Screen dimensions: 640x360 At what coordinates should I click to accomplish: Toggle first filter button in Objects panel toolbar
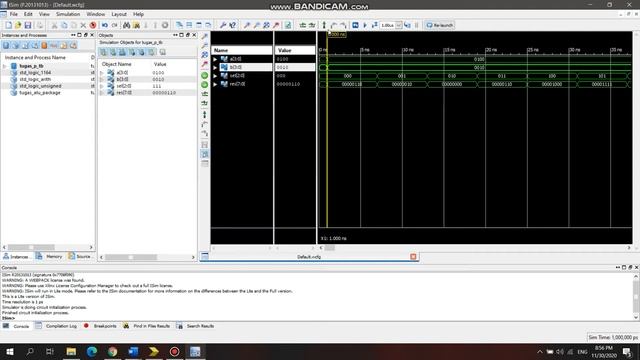tap(104, 52)
